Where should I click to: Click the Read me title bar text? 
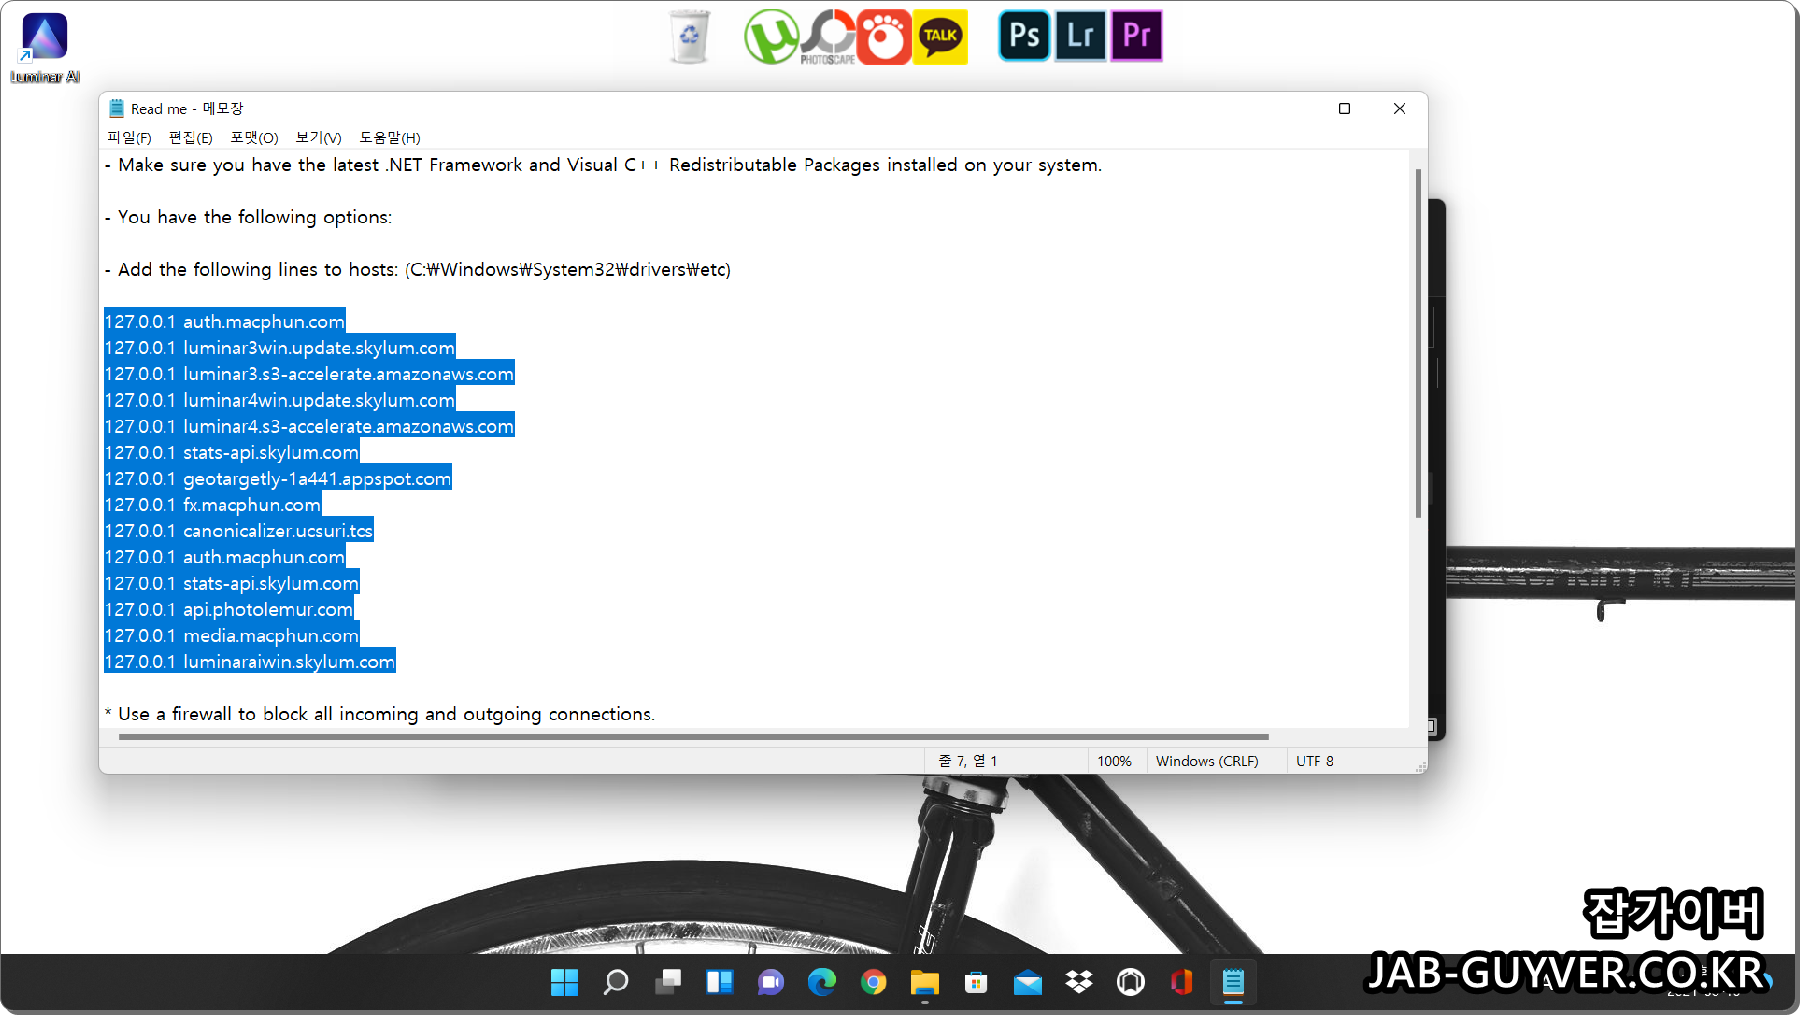187,108
